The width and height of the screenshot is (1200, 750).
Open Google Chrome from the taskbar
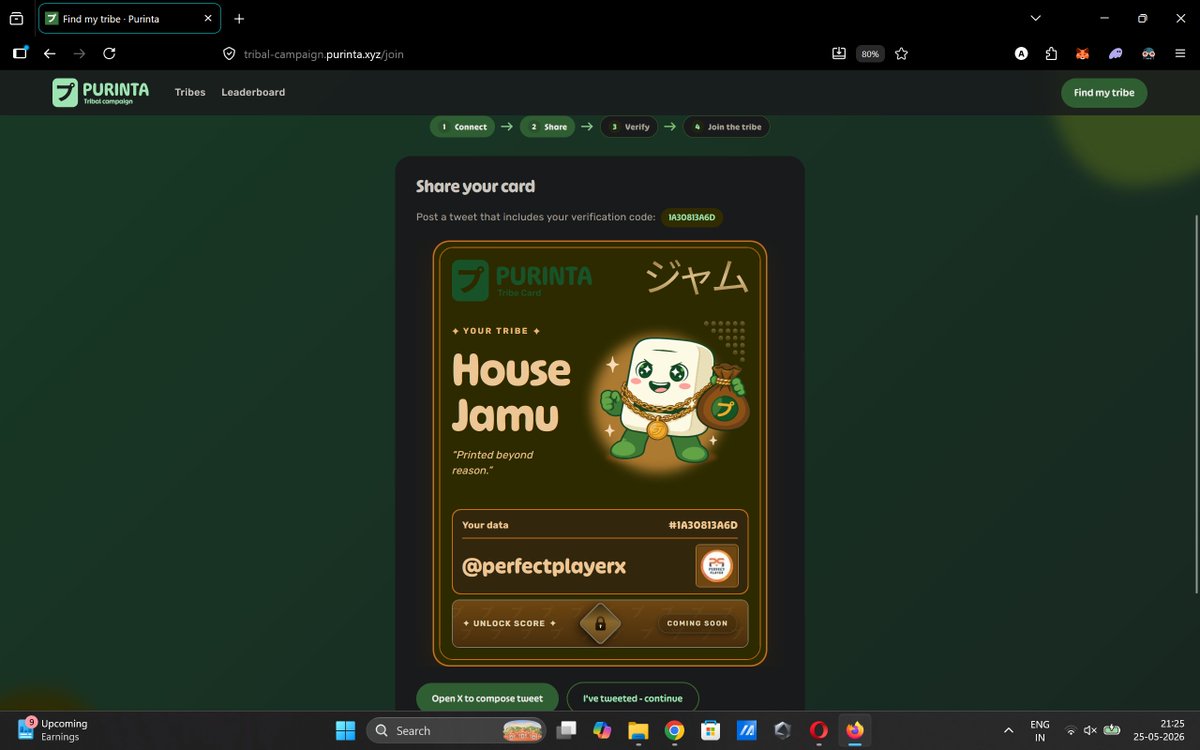(674, 730)
